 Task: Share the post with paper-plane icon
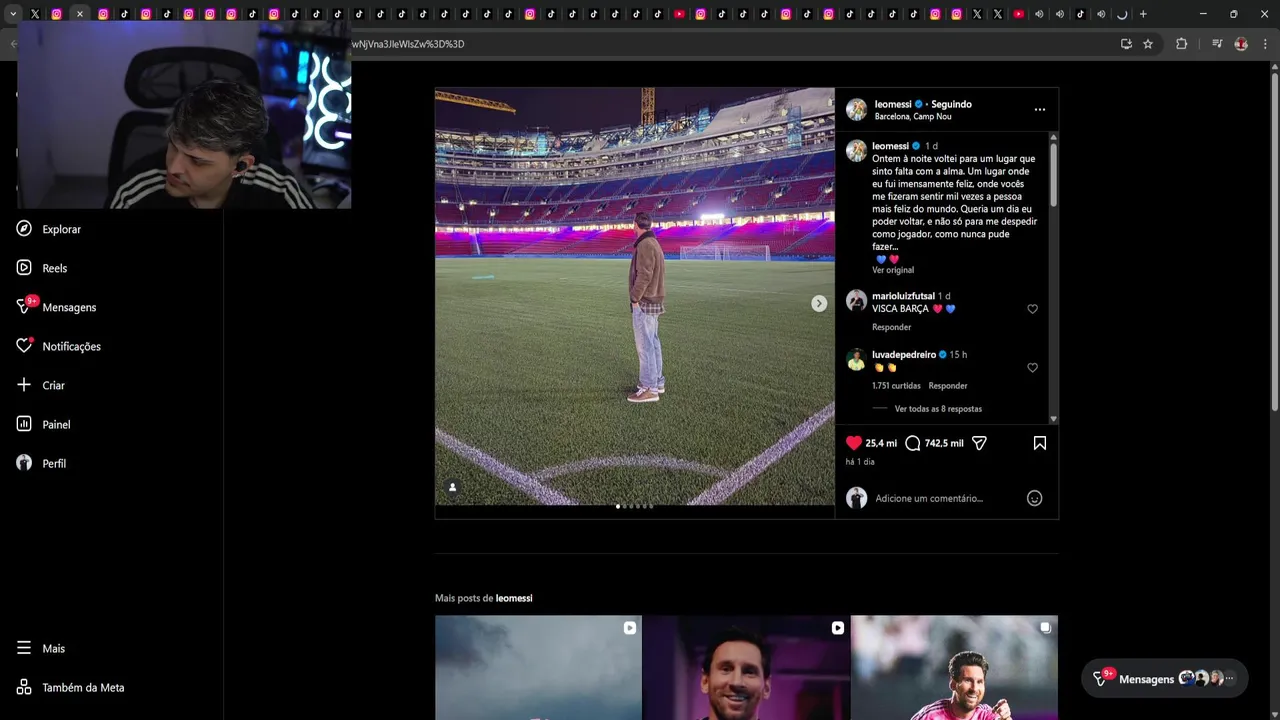pyautogui.click(x=979, y=443)
